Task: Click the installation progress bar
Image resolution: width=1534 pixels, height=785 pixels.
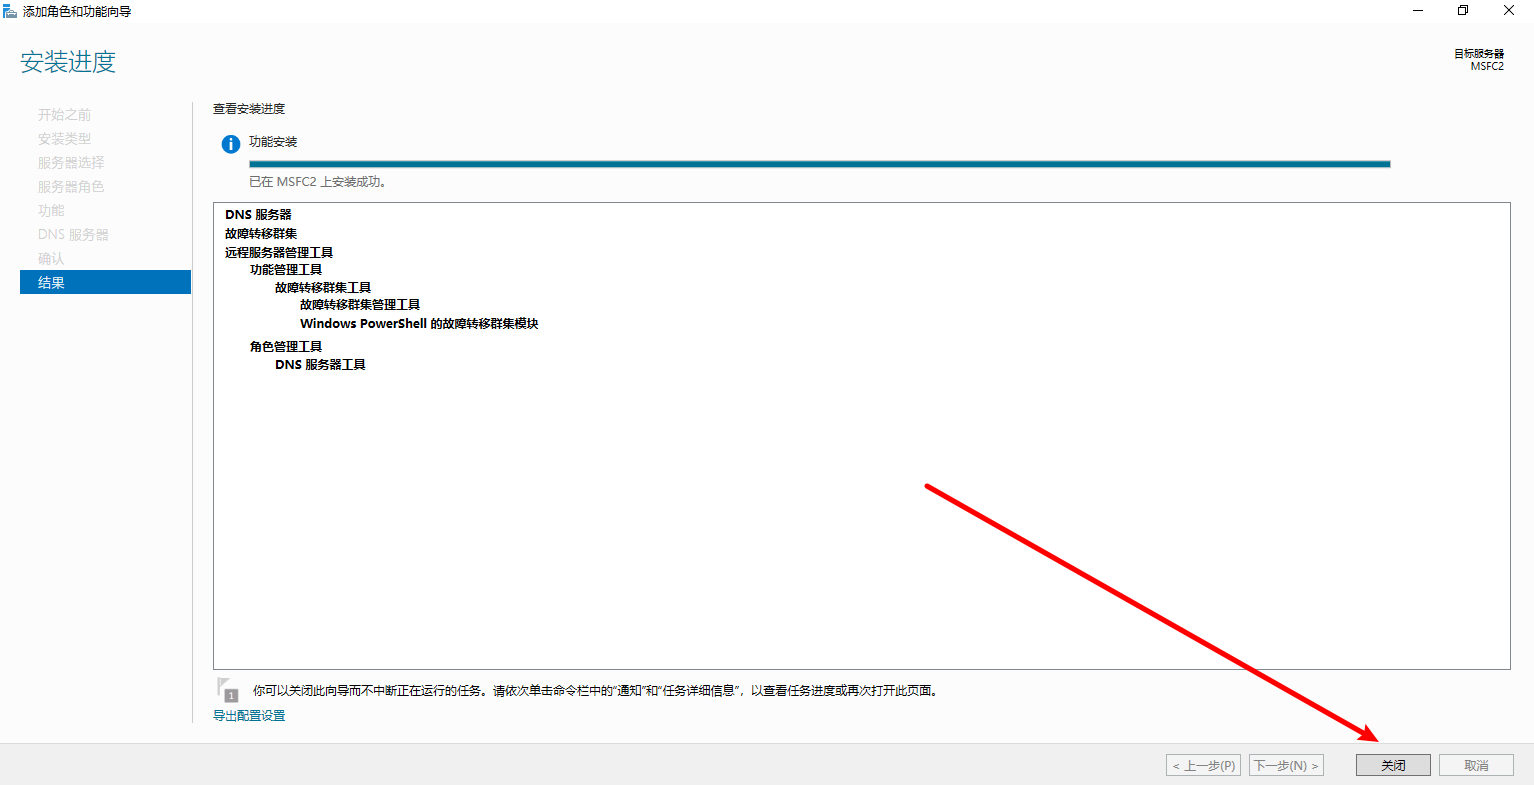Action: point(819,164)
